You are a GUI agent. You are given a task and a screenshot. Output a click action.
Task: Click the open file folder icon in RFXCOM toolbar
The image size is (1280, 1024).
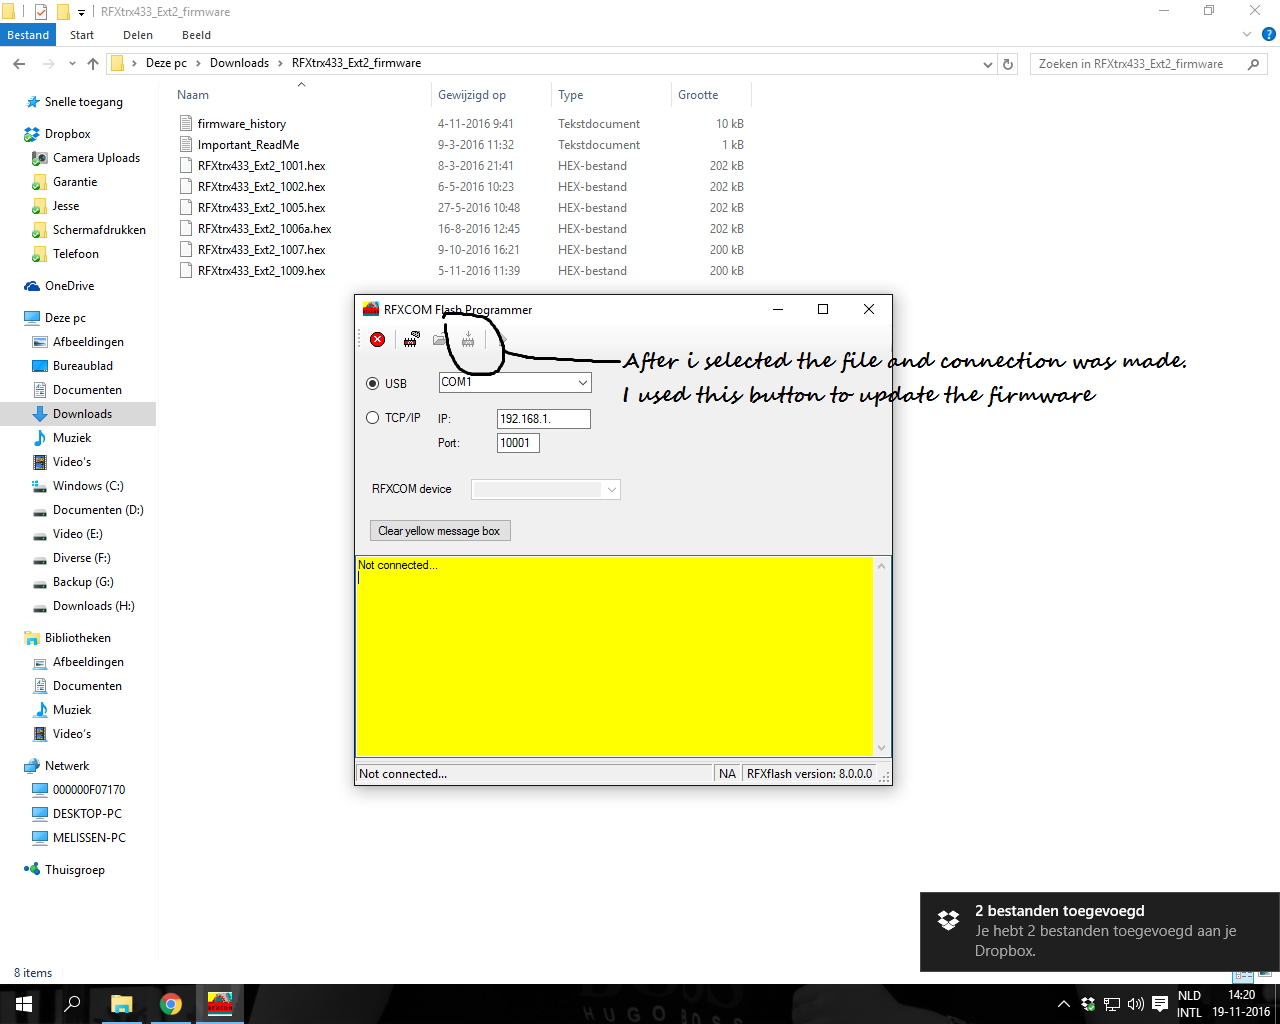[x=439, y=340]
